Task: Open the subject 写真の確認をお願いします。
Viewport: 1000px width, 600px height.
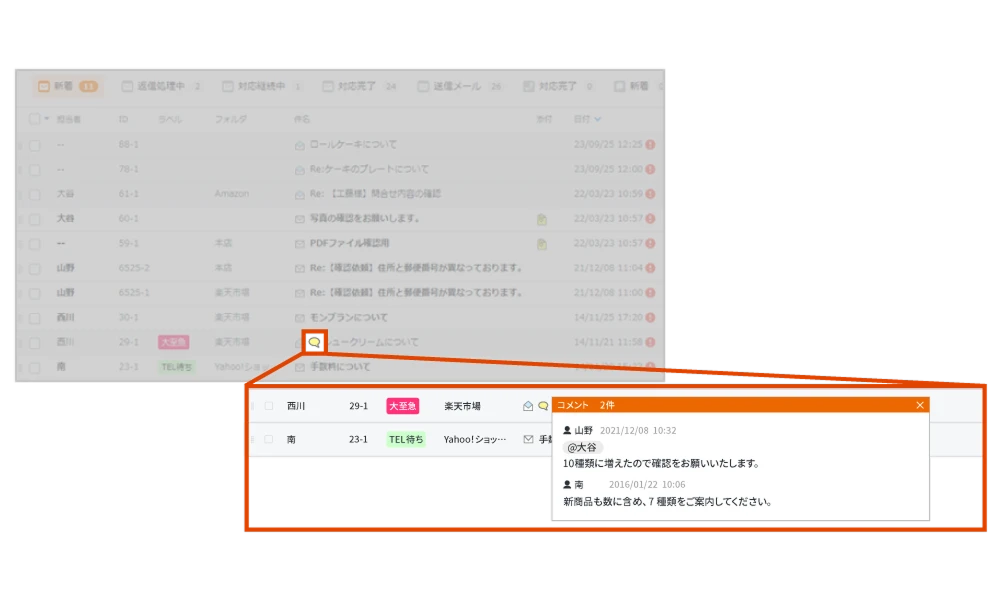Action: tap(365, 219)
